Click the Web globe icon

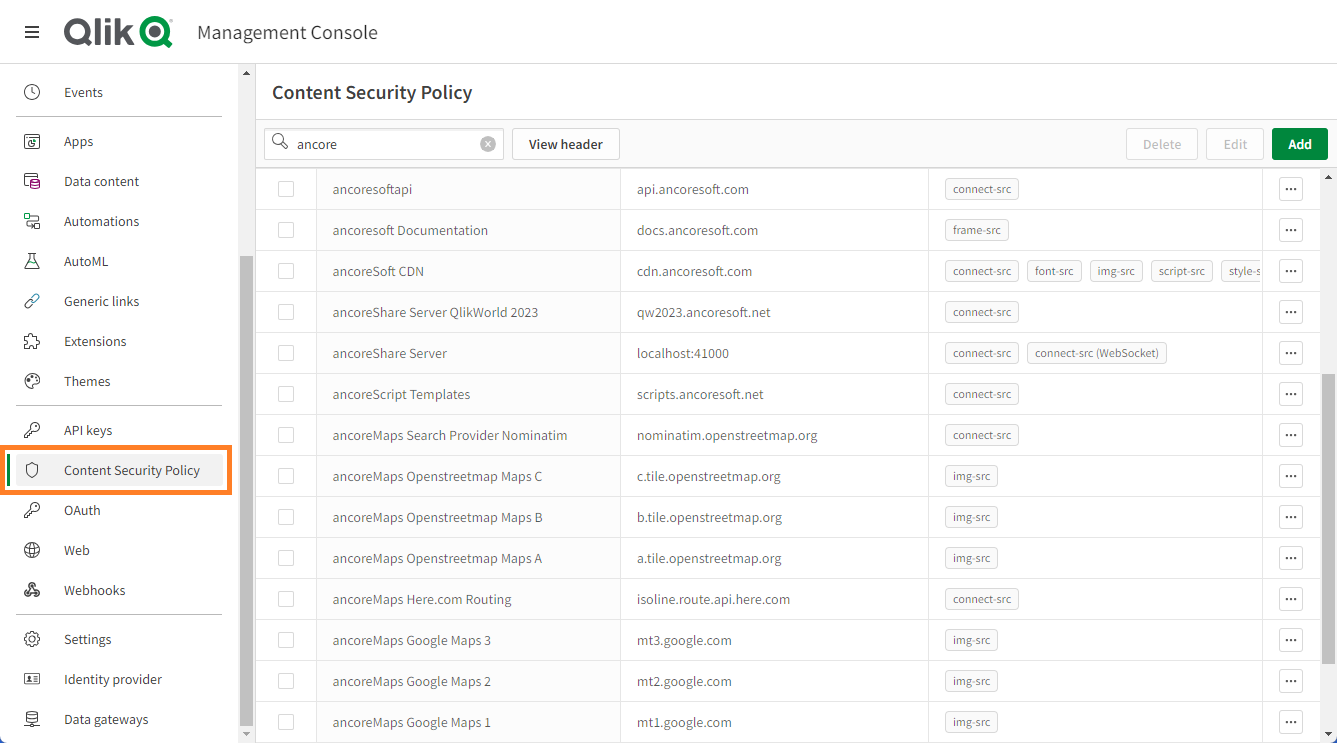pos(32,550)
